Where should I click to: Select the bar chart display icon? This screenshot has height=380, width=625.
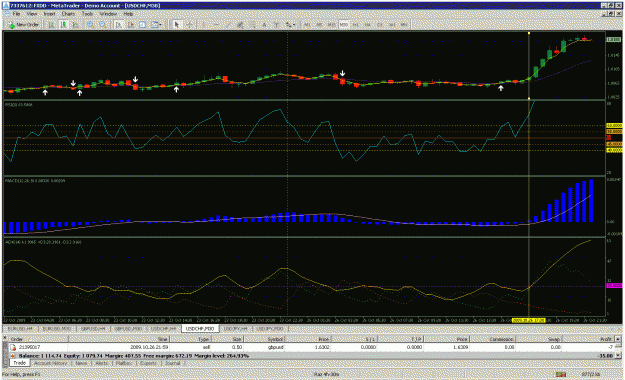(x=51, y=25)
